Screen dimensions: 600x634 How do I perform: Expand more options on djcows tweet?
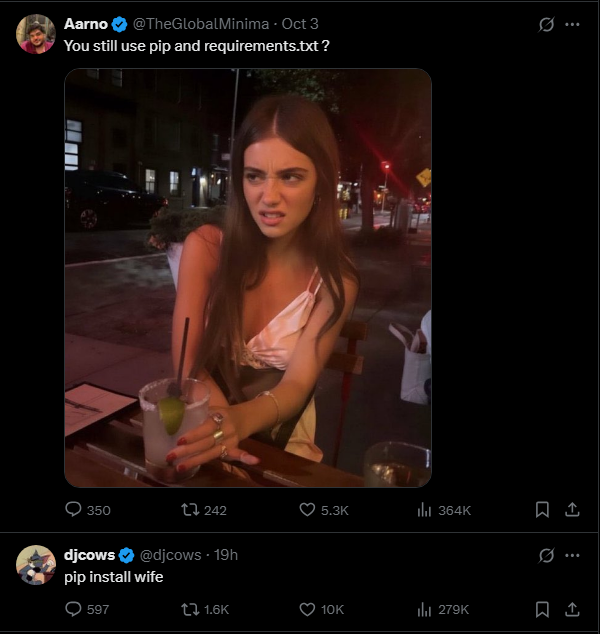(573, 555)
